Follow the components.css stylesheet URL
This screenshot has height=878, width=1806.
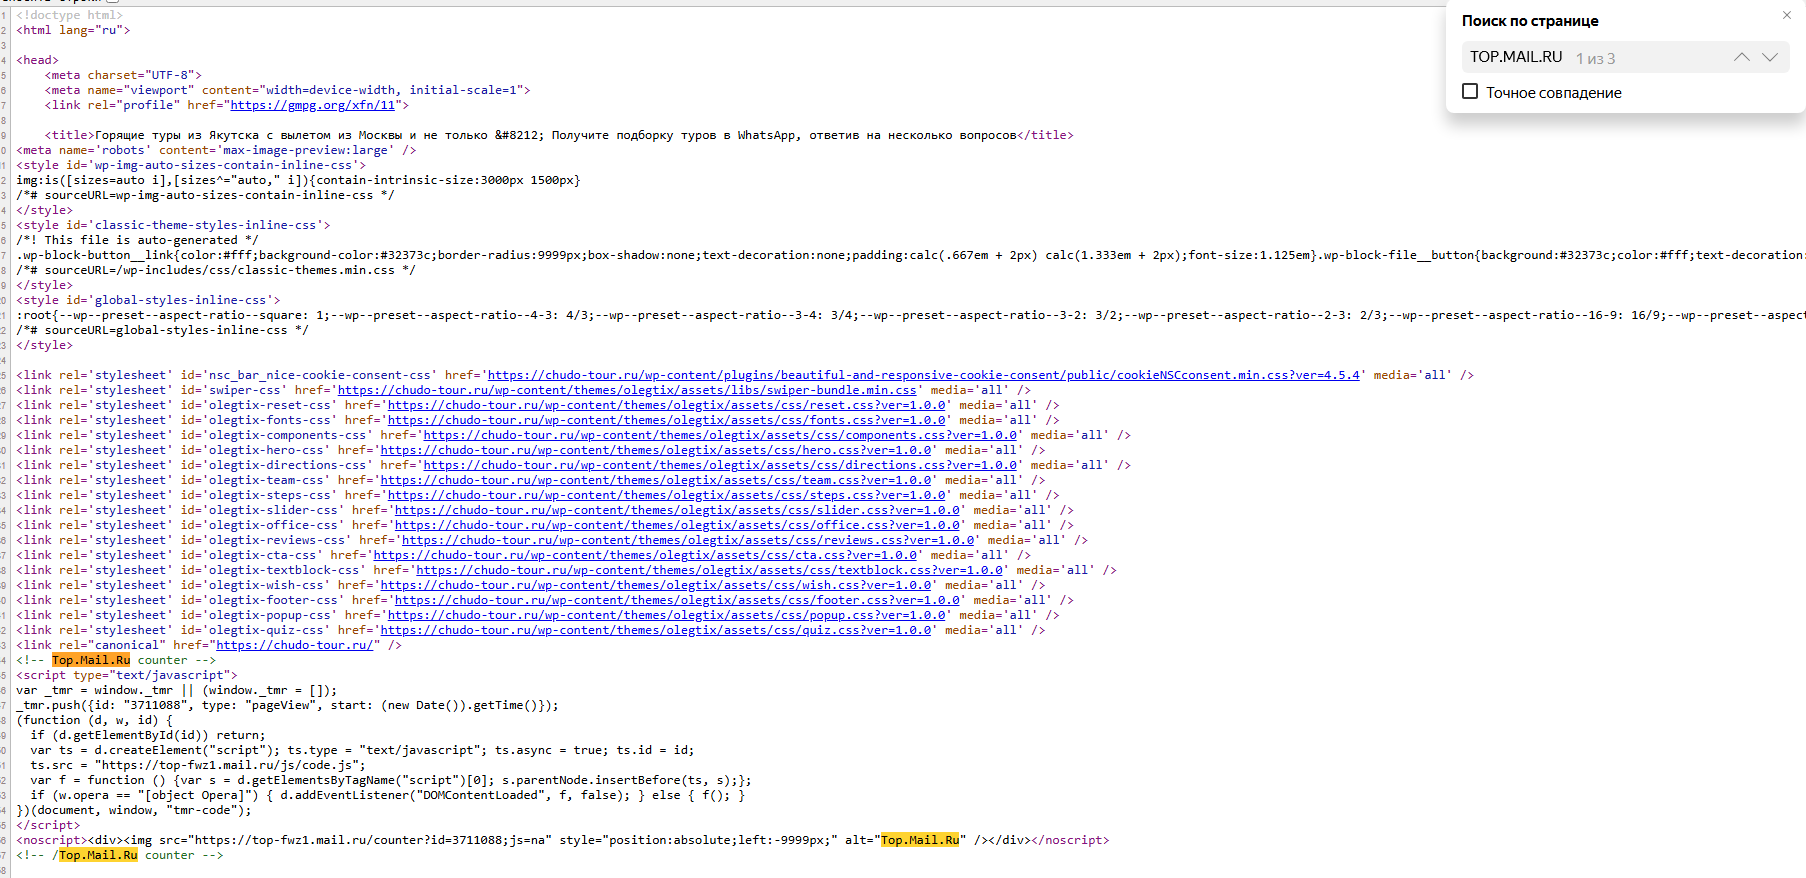(720, 435)
